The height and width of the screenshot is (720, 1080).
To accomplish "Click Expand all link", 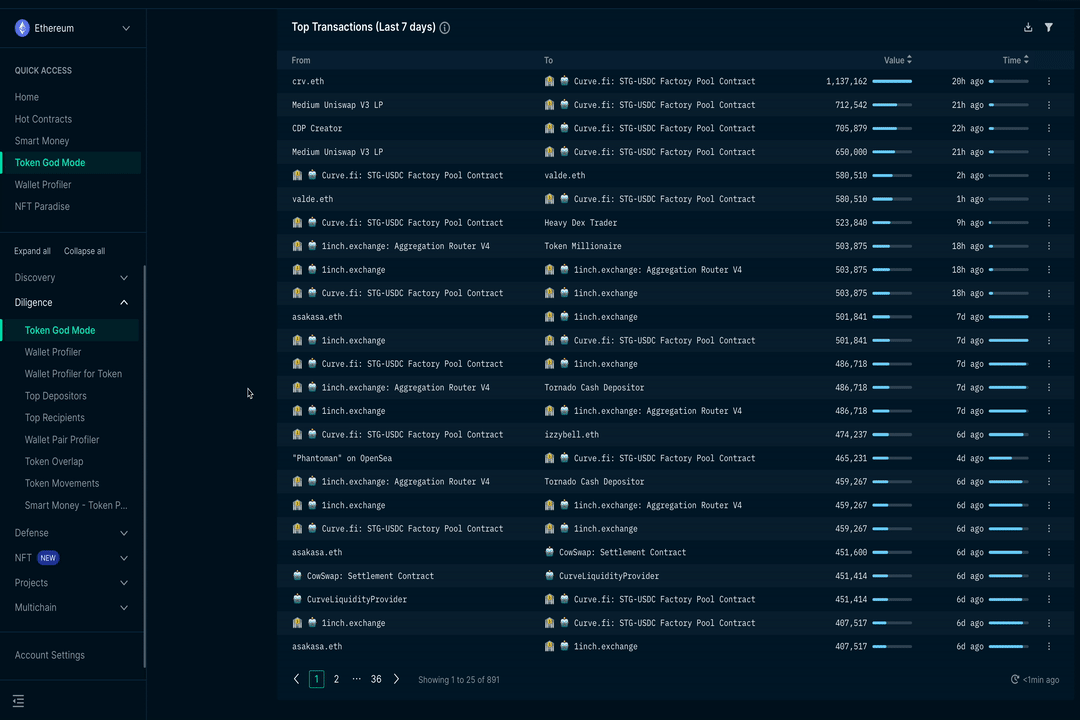I will pos(32,251).
